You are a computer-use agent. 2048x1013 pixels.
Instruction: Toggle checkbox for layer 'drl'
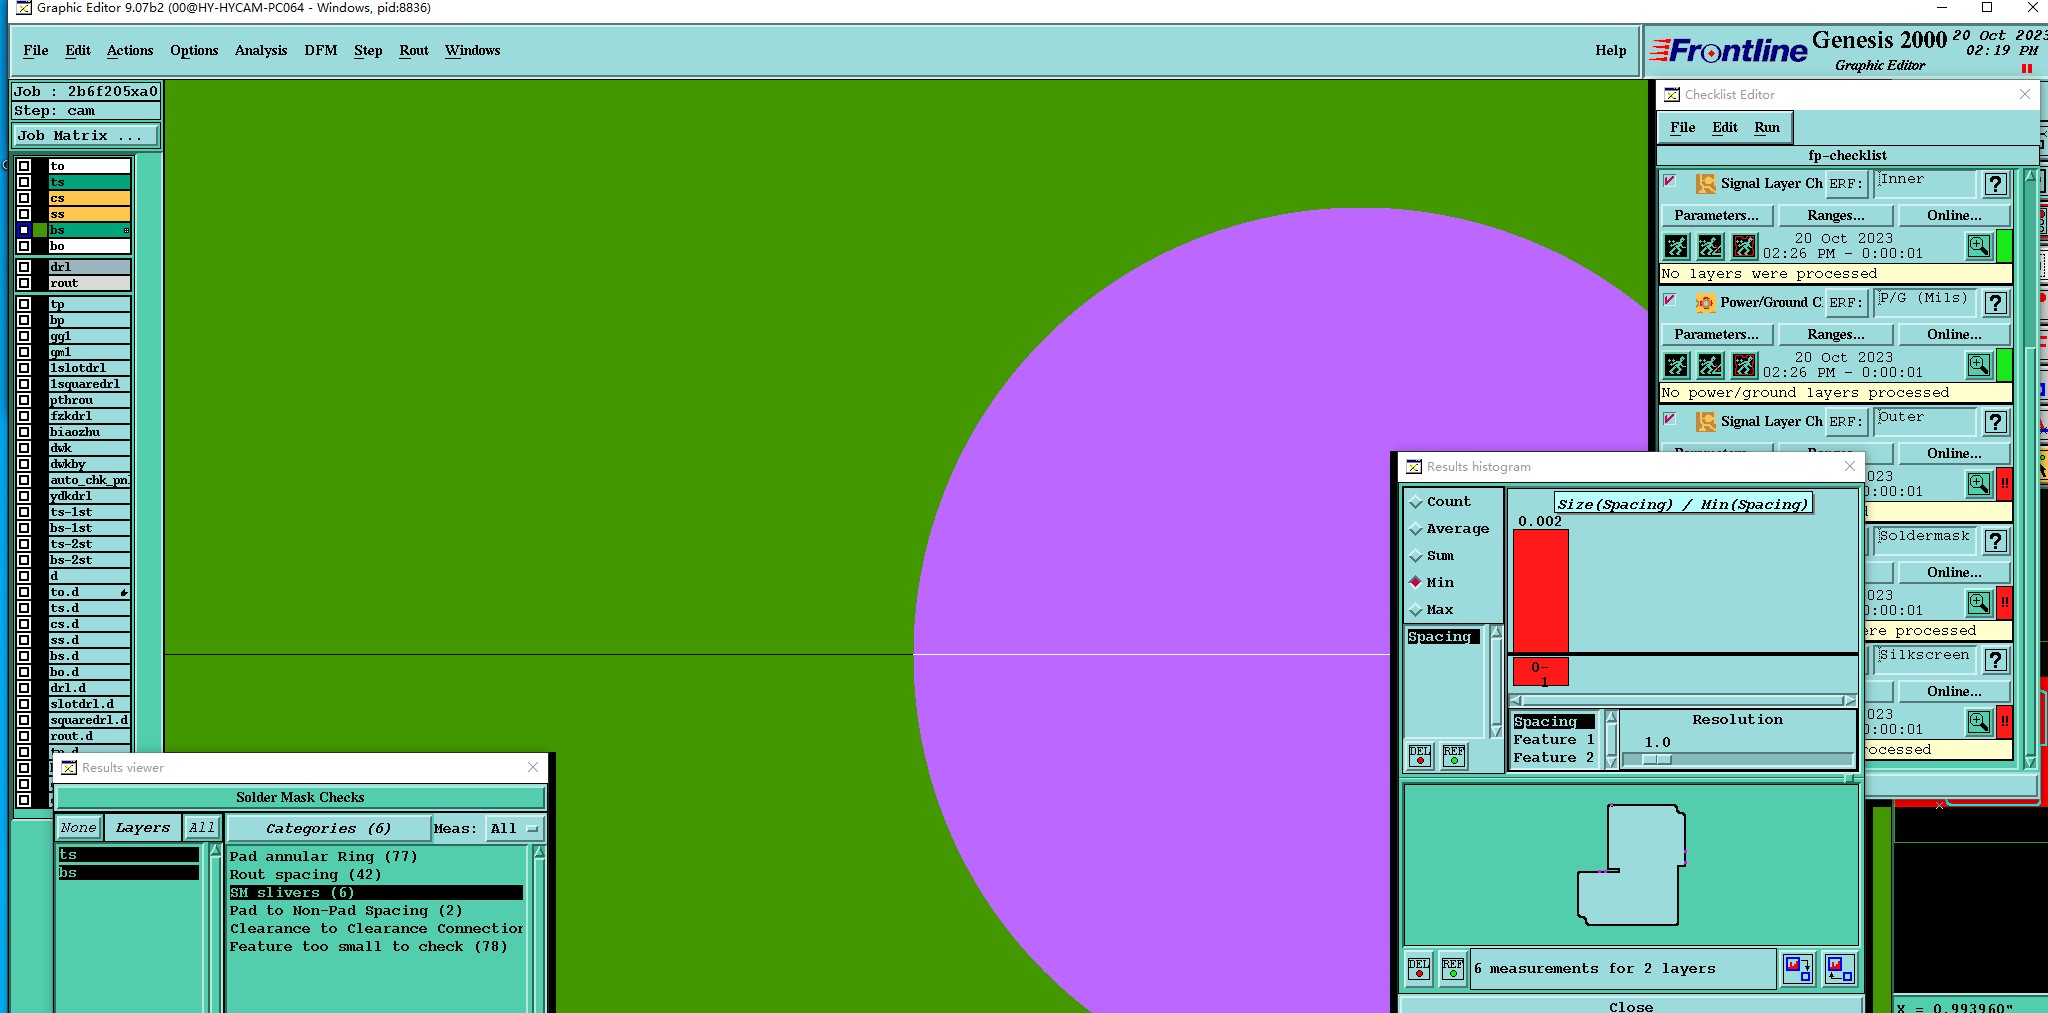click(x=24, y=267)
